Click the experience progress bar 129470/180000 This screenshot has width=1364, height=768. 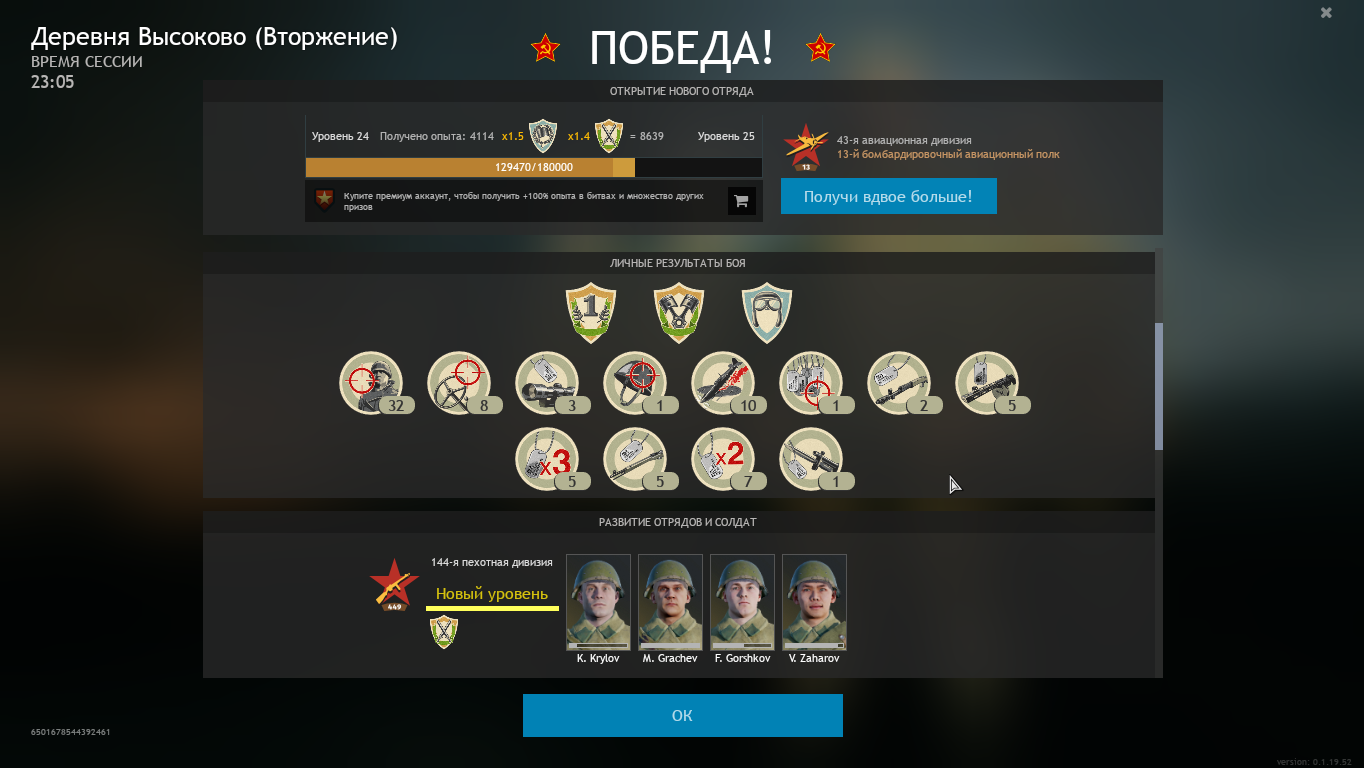coord(534,167)
